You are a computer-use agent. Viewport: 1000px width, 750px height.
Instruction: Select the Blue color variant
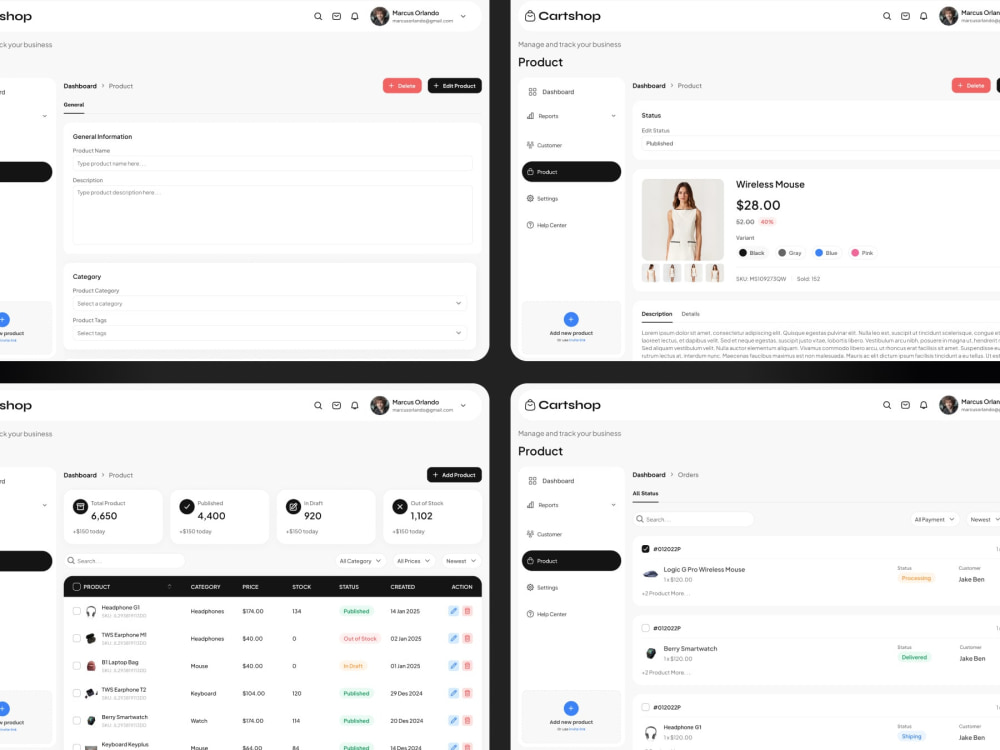(x=827, y=253)
